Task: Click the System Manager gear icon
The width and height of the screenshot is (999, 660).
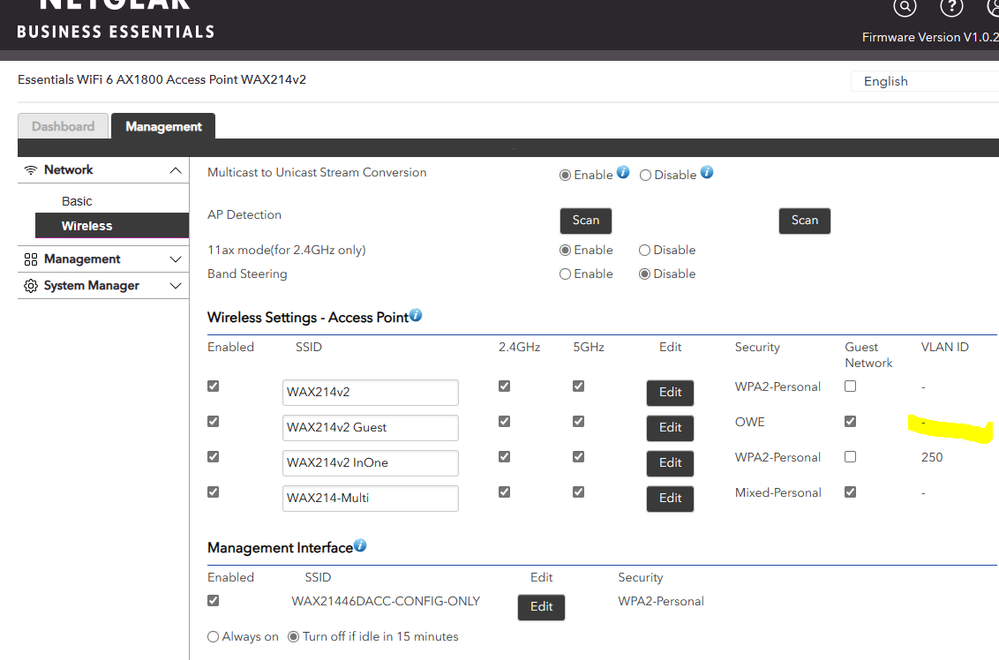Action: [x=31, y=286]
